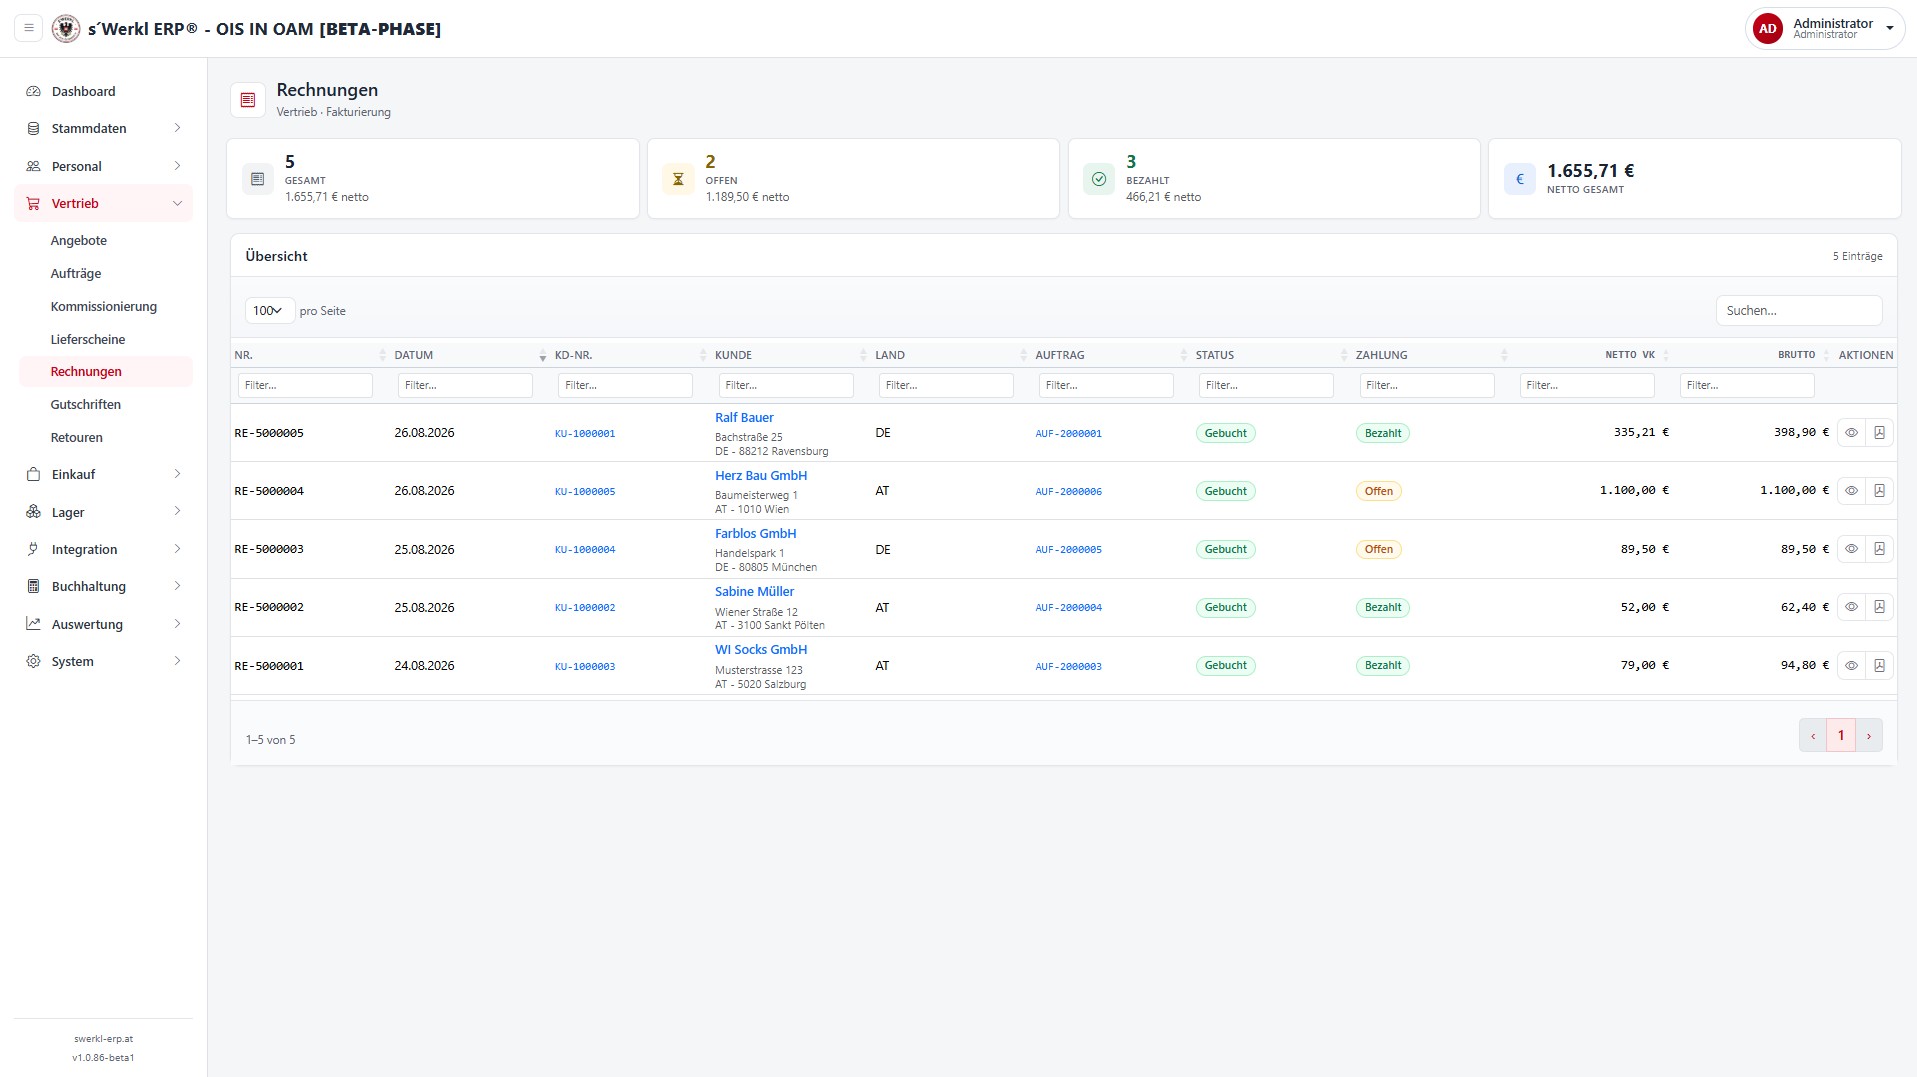The height and width of the screenshot is (1077, 1917).
Task: Expand the Stammdaten menu
Action: [x=104, y=128]
